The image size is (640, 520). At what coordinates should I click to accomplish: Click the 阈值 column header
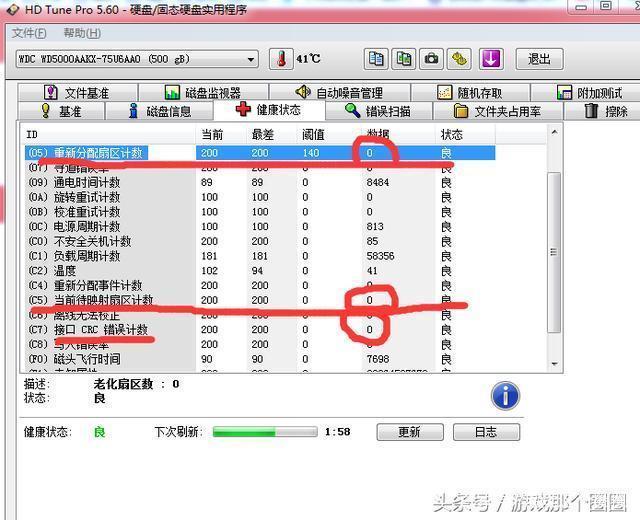pos(329,134)
